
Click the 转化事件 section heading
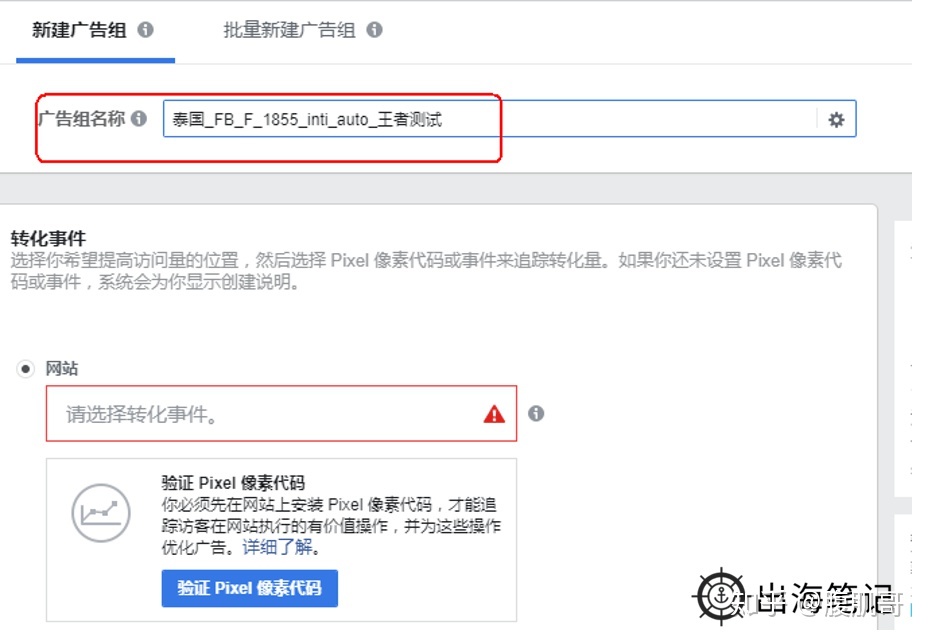pos(49,239)
